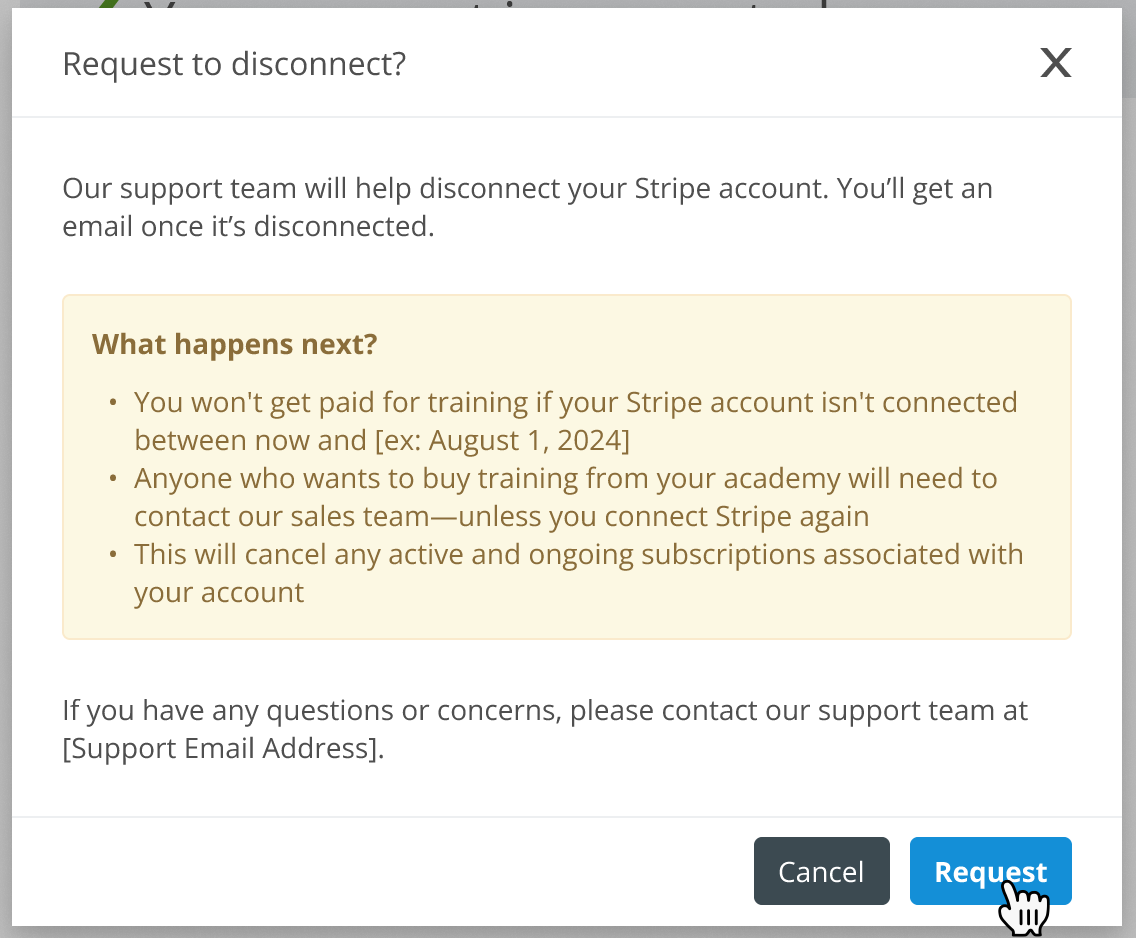
Task: Close the dialog with the X icon
Action: click(1056, 63)
